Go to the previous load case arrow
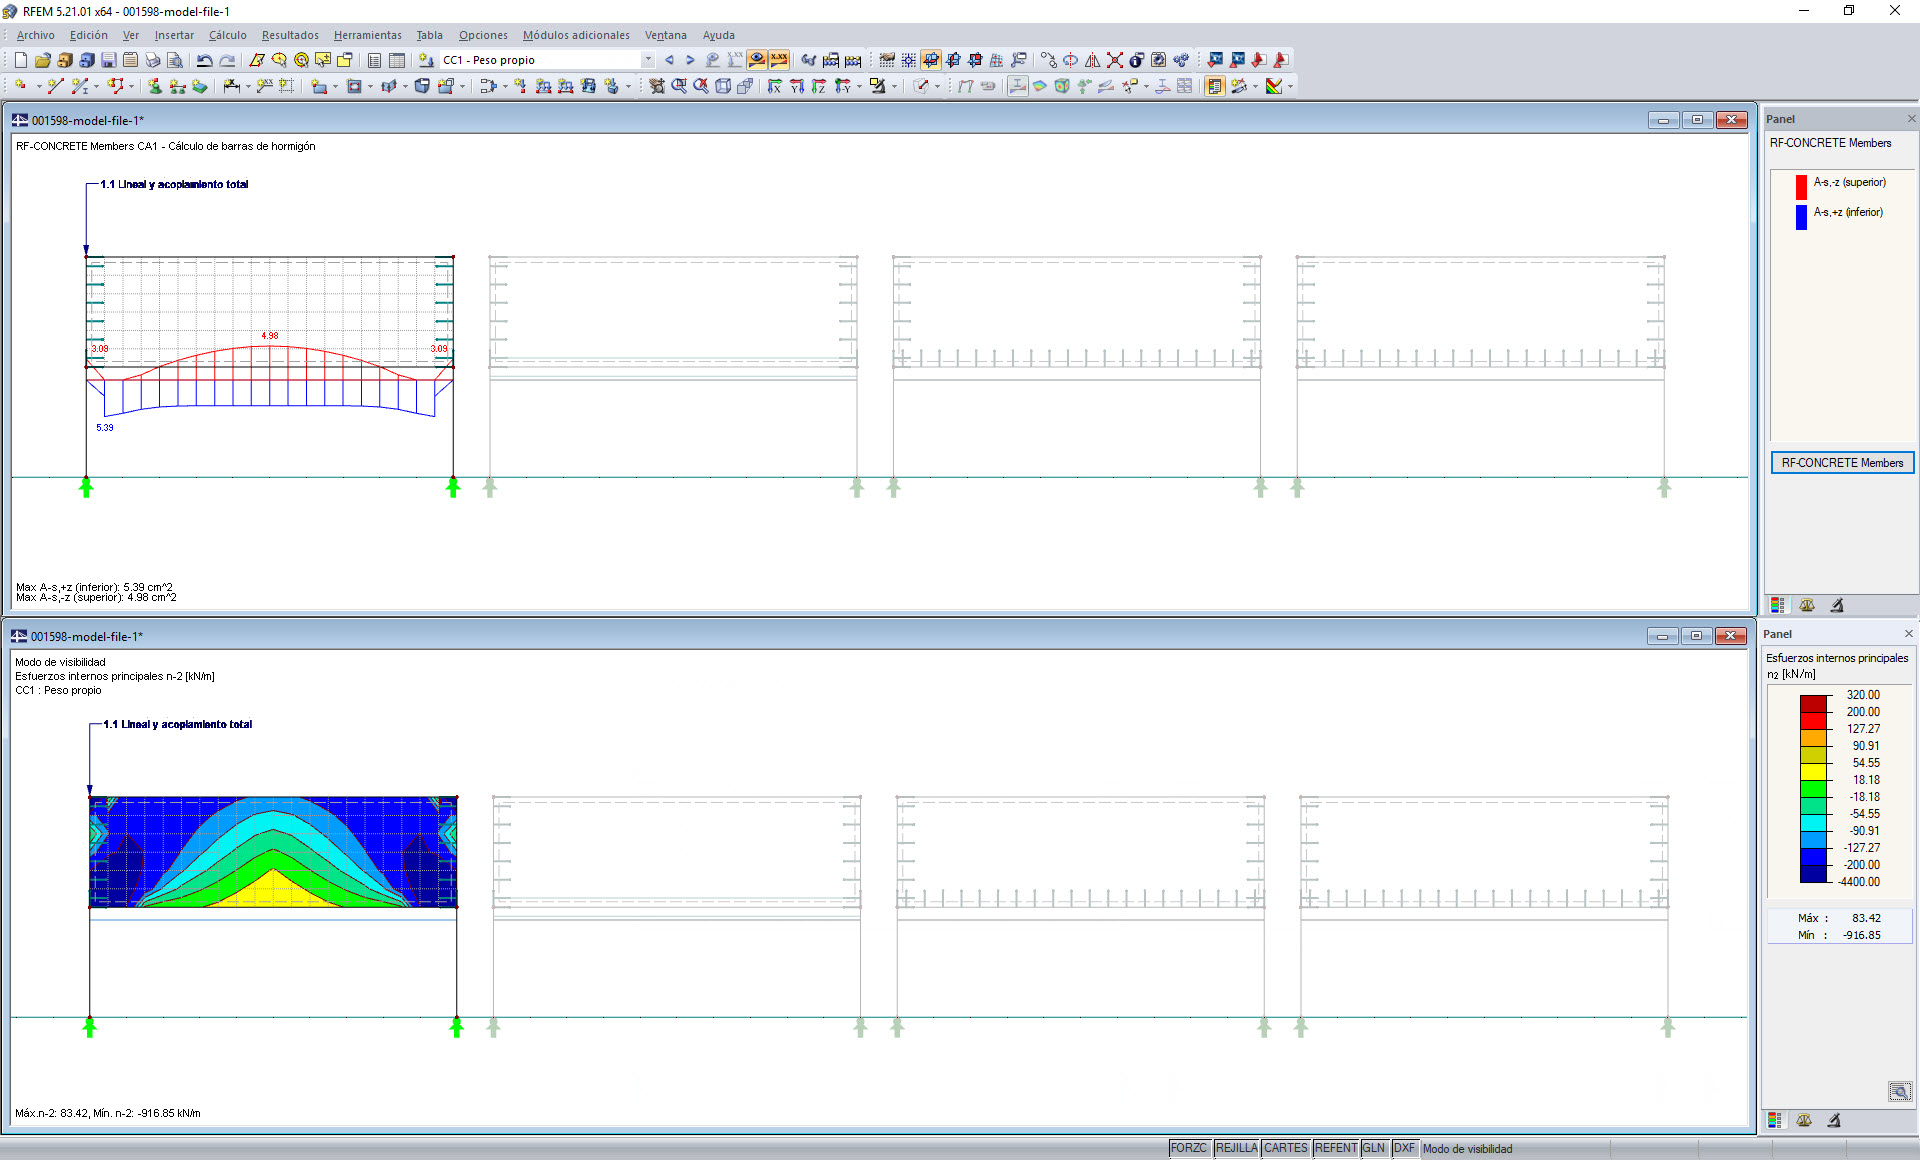Image resolution: width=1920 pixels, height=1160 pixels. (669, 60)
